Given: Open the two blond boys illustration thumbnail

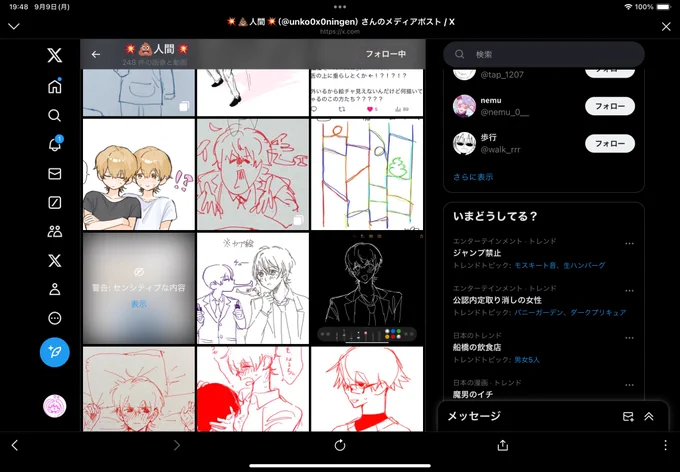Looking at the screenshot, I should 139,174.
